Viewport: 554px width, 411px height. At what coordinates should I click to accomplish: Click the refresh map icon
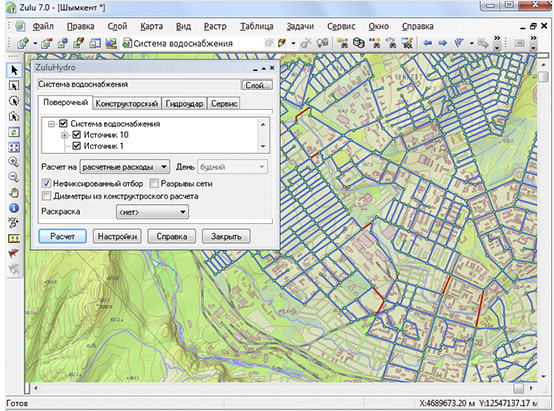(x=14, y=132)
